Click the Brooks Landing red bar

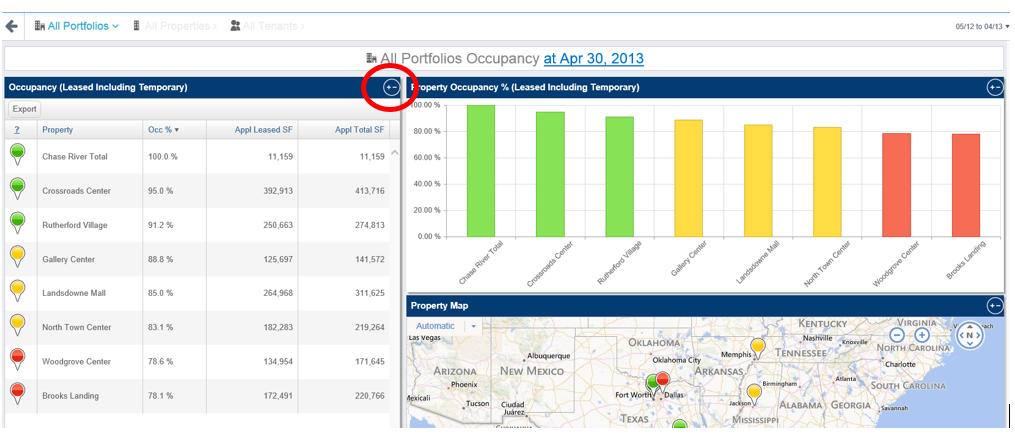pyautogui.click(x=966, y=185)
